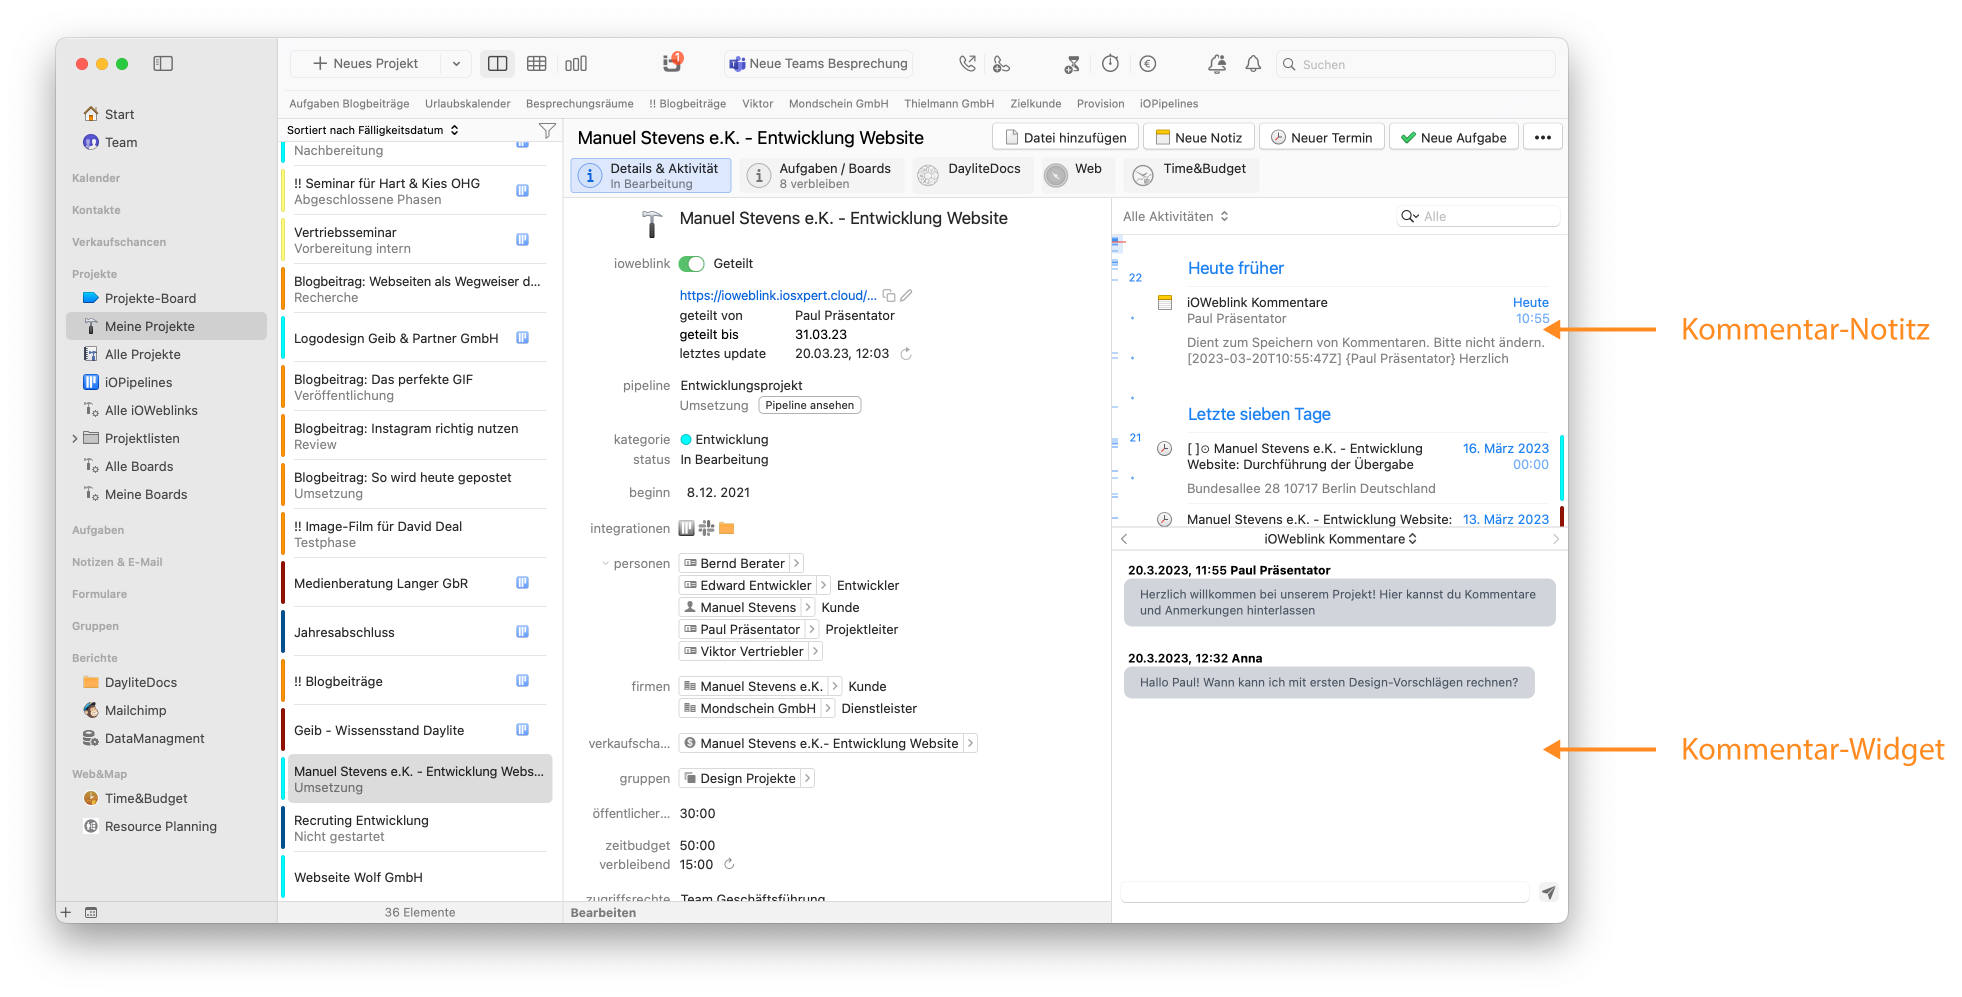Open the Slack integration icon

pos(707,528)
